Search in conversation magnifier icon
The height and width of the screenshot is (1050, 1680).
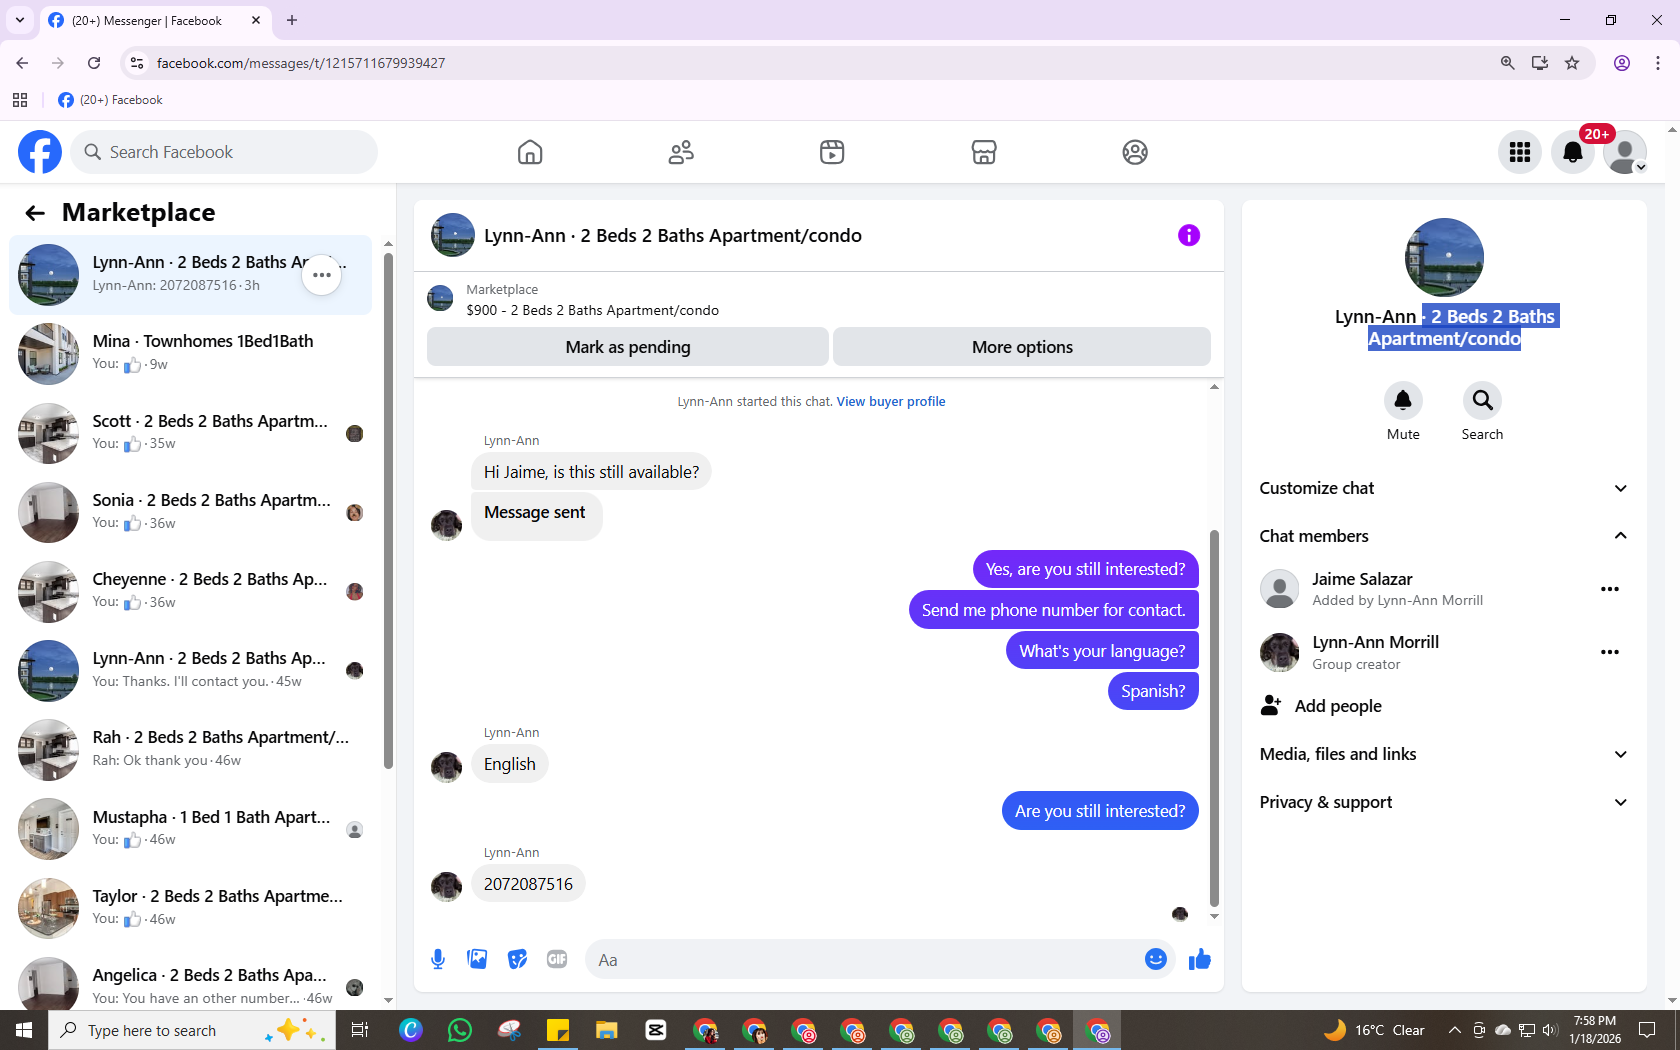click(x=1482, y=401)
